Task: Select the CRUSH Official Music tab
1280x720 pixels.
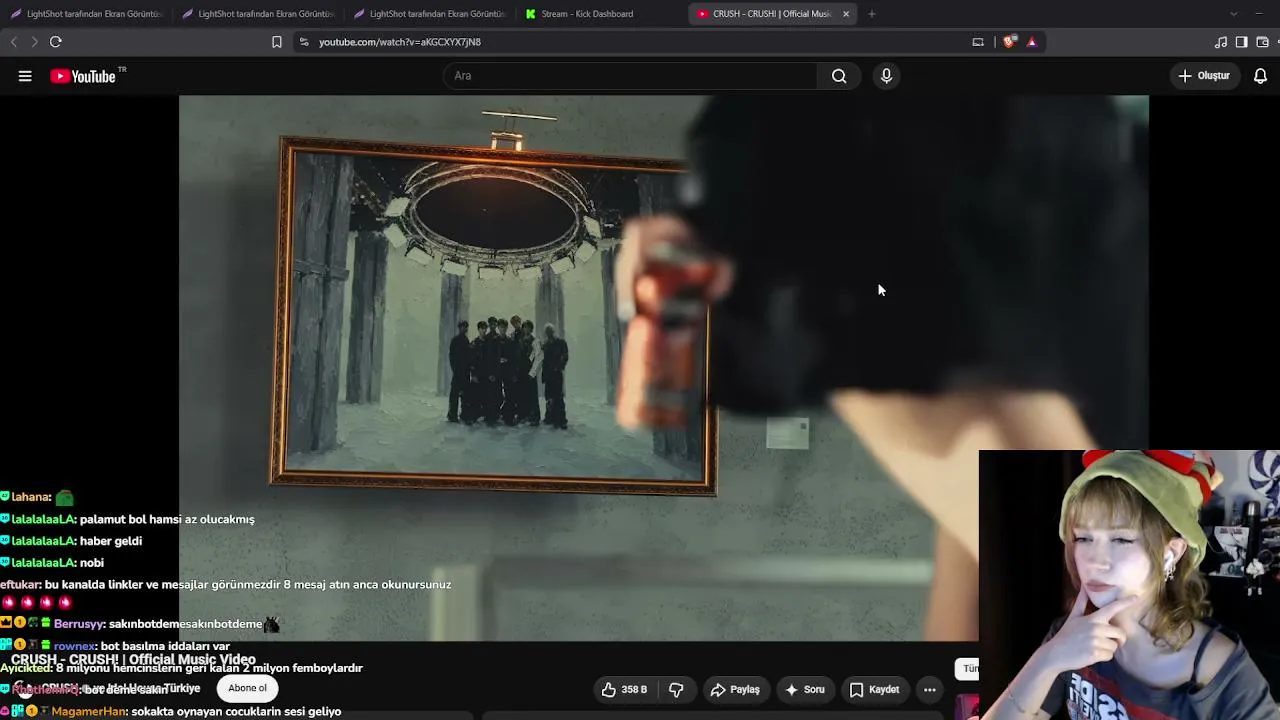Action: point(772,14)
